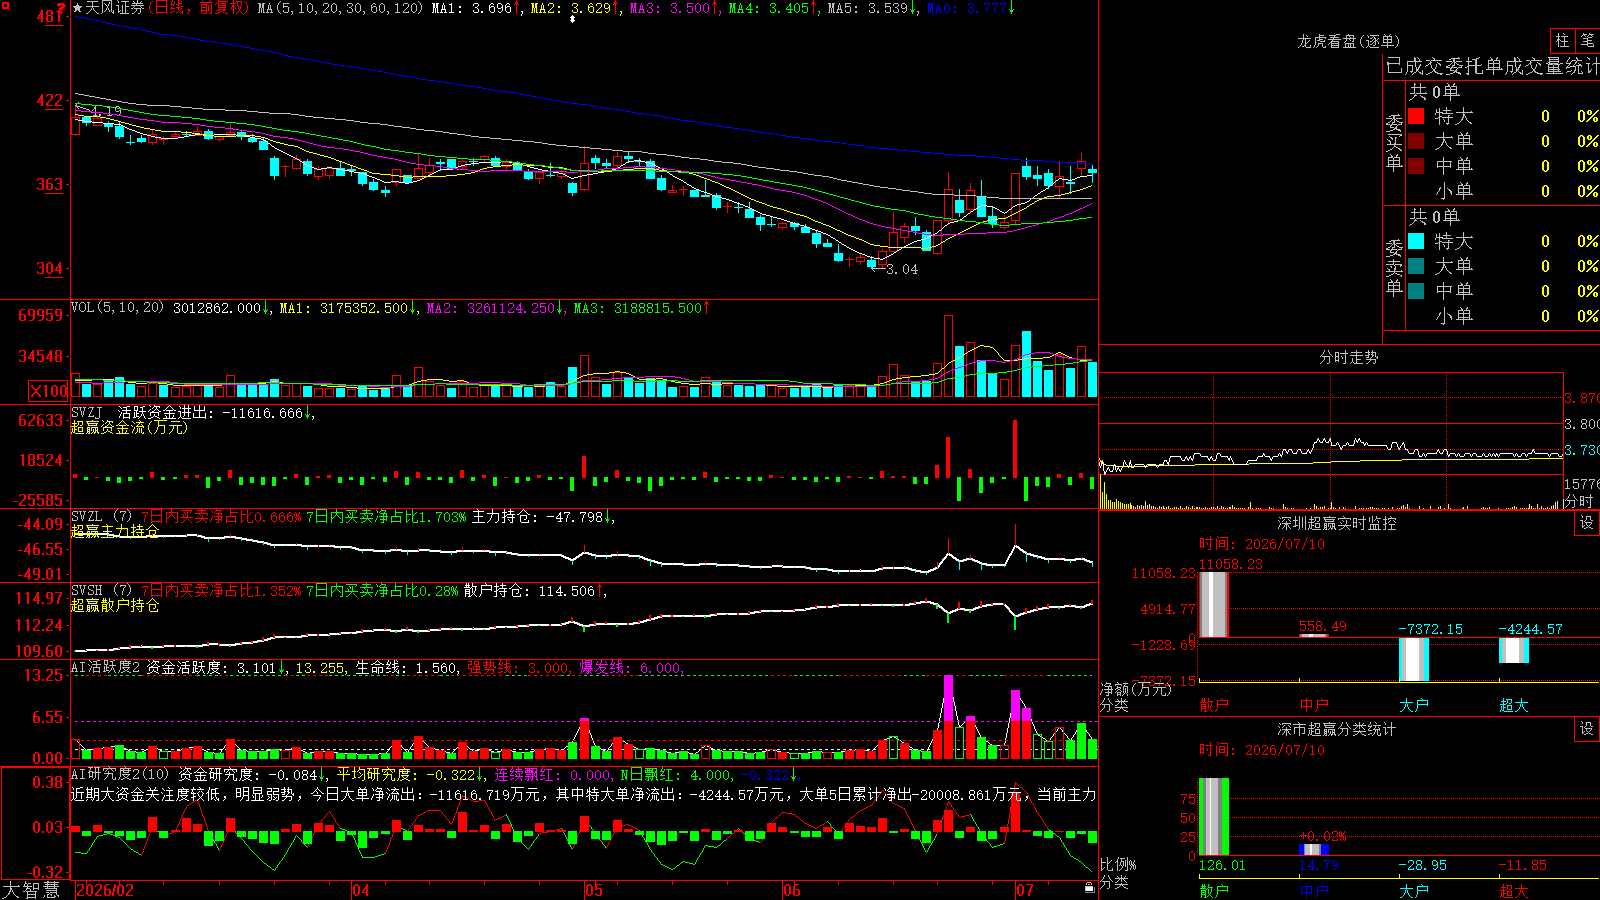1600x900 pixels.
Task: Click the 2026/02 date marker on the time axis
Action: coord(105,890)
